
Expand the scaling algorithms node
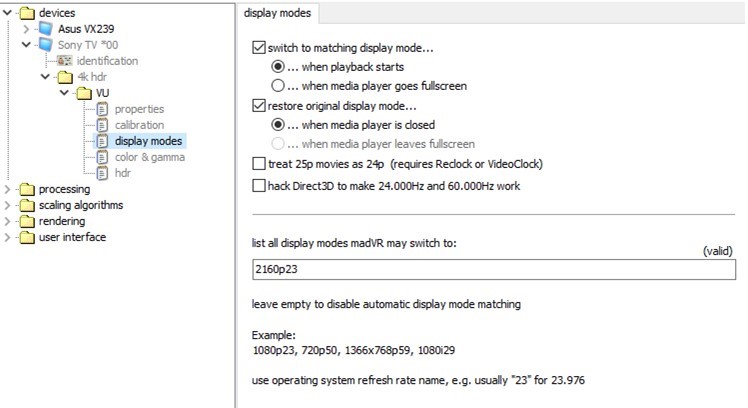7,205
